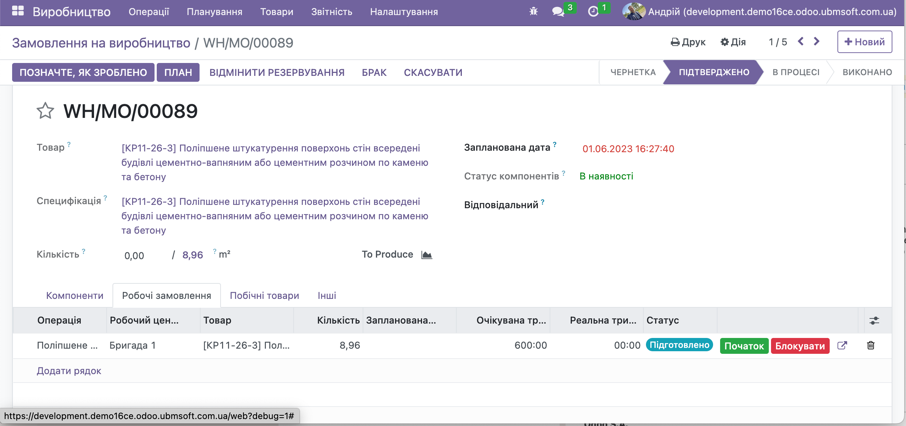The height and width of the screenshot is (426, 906).
Task: Delete the work order row trash icon
Action: click(870, 346)
